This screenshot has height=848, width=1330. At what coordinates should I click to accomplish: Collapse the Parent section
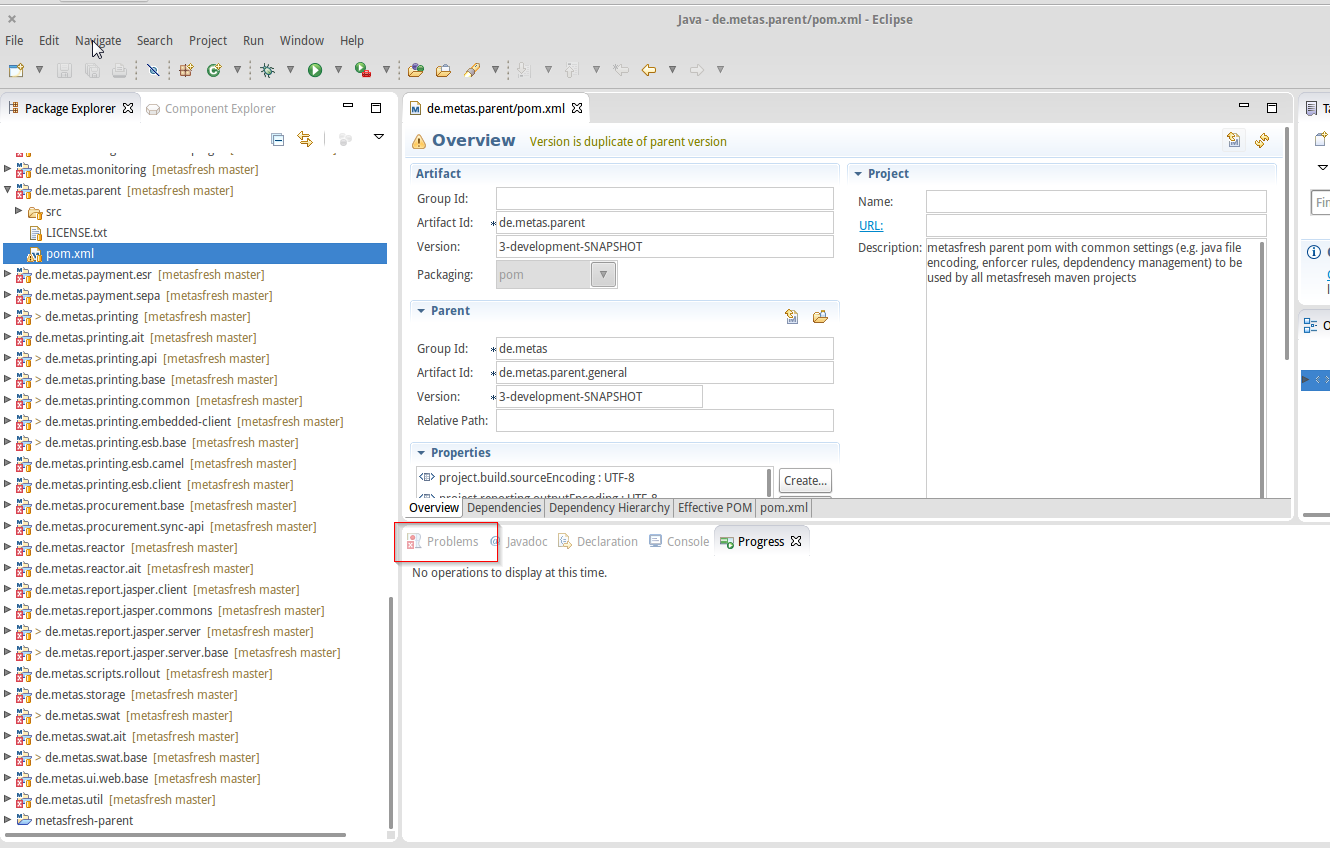422,311
